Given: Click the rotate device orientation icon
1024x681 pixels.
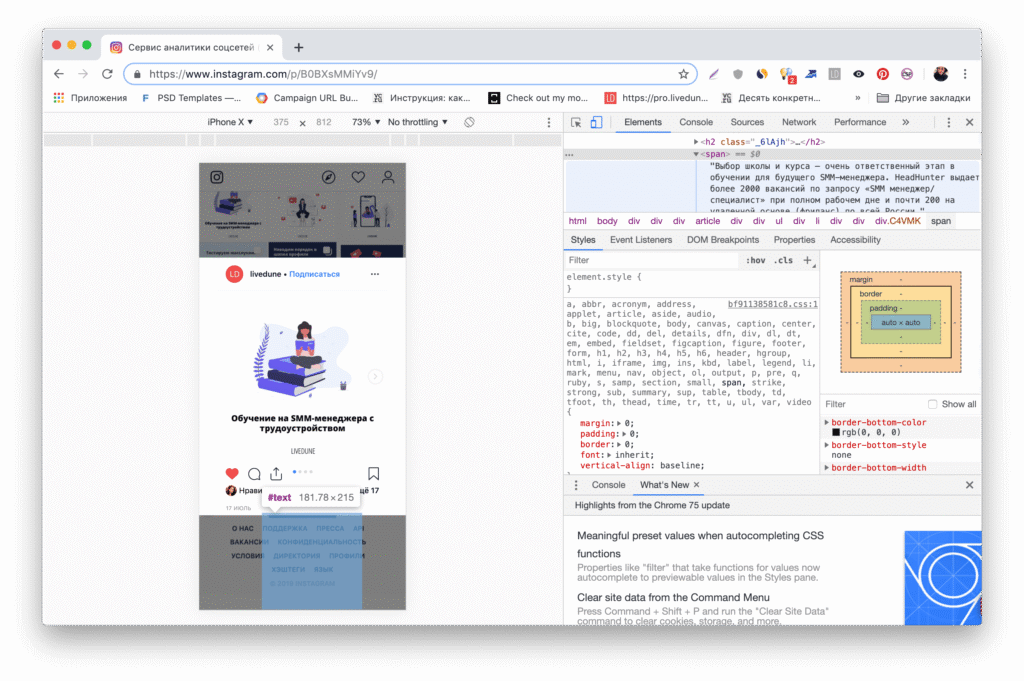Looking at the screenshot, I should point(471,122).
